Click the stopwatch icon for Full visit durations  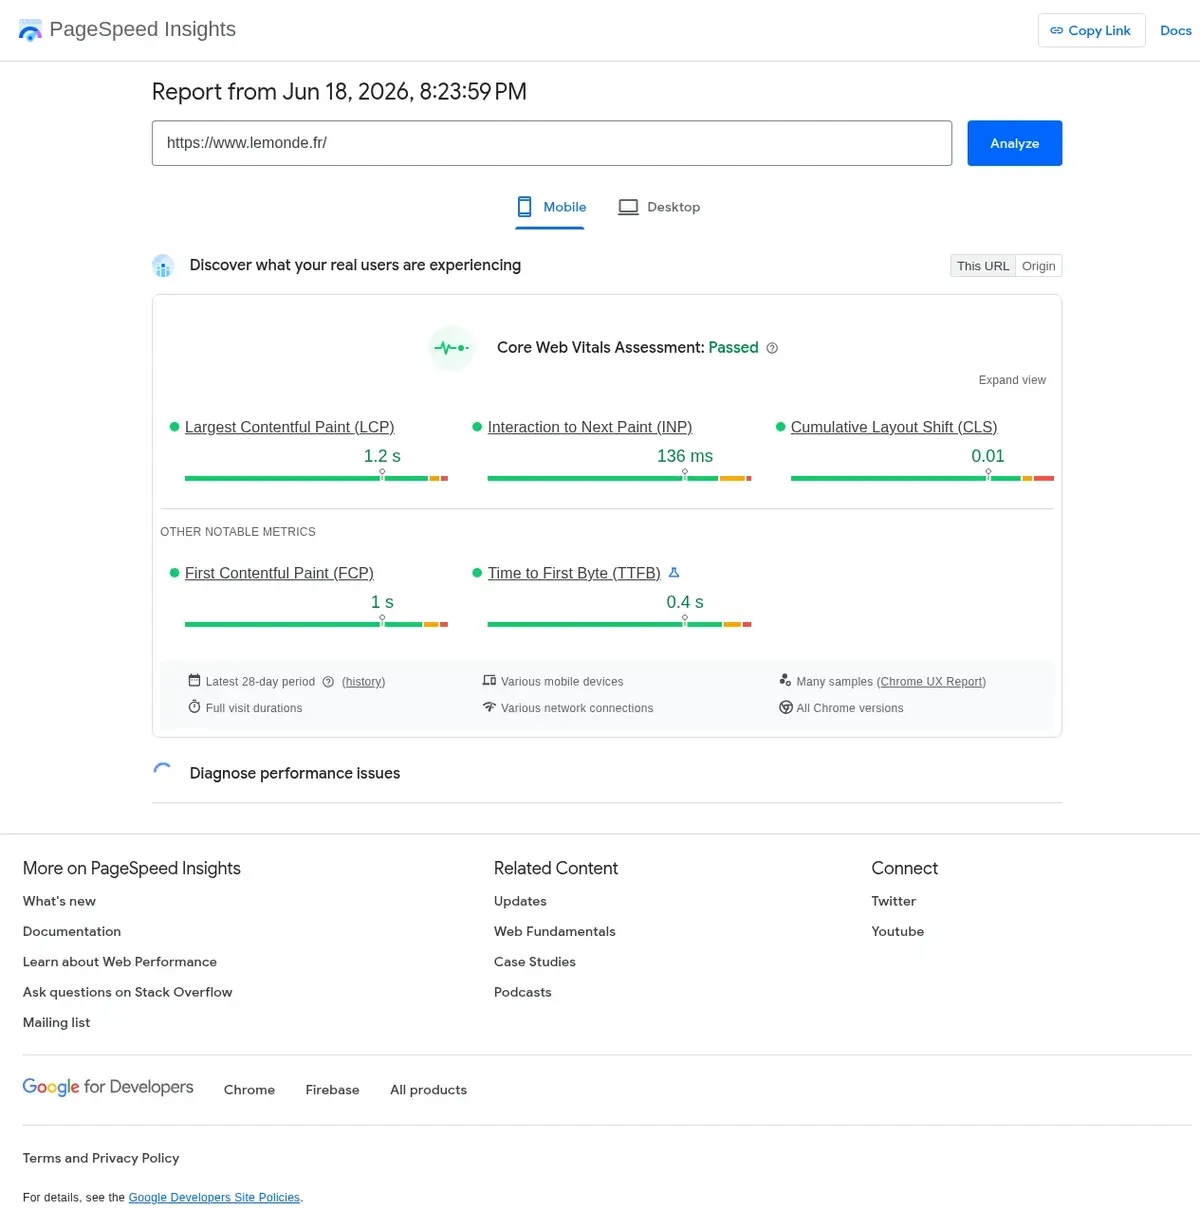tap(194, 707)
